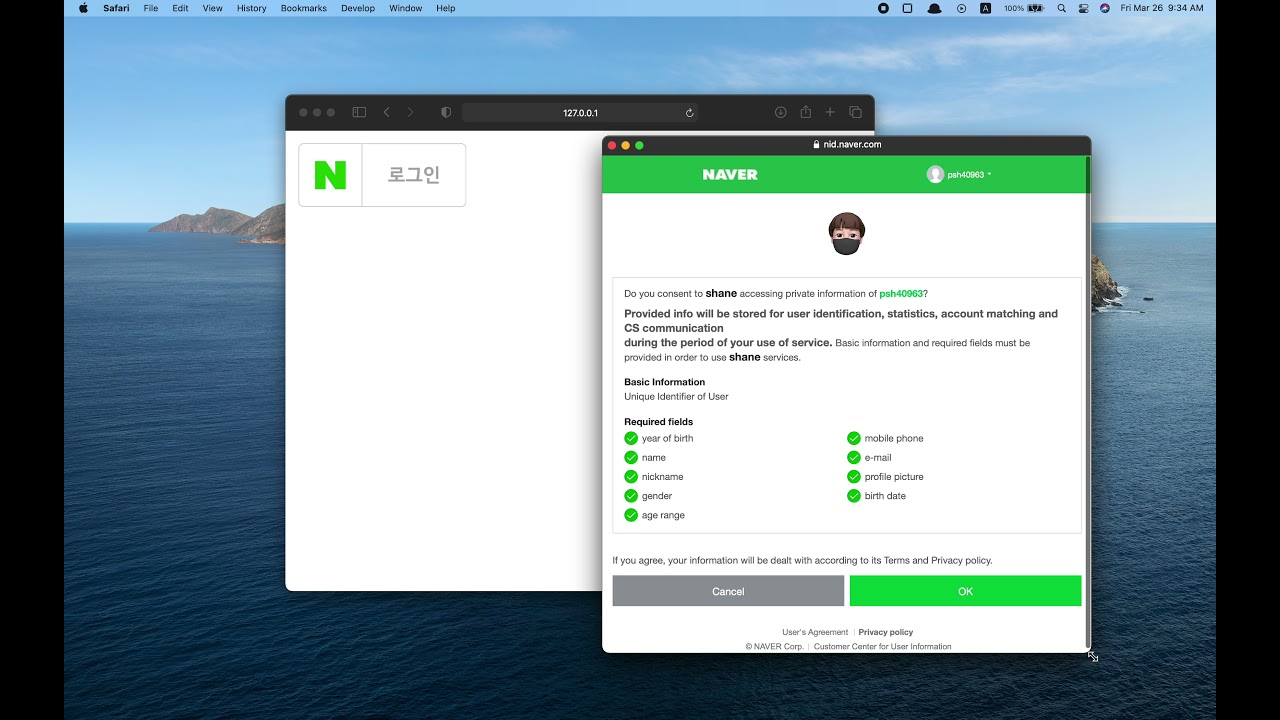Open the Edit menu
This screenshot has height=720, width=1280.
(x=180, y=8)
